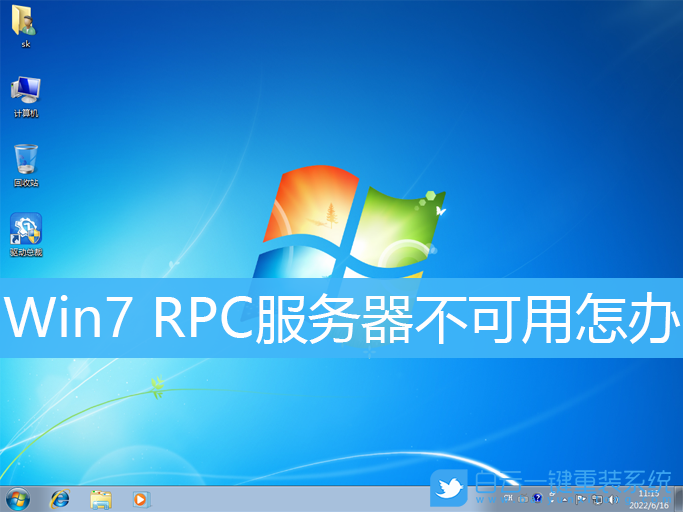
Task: Click the language bar help question mark
Action: point(538,498)
